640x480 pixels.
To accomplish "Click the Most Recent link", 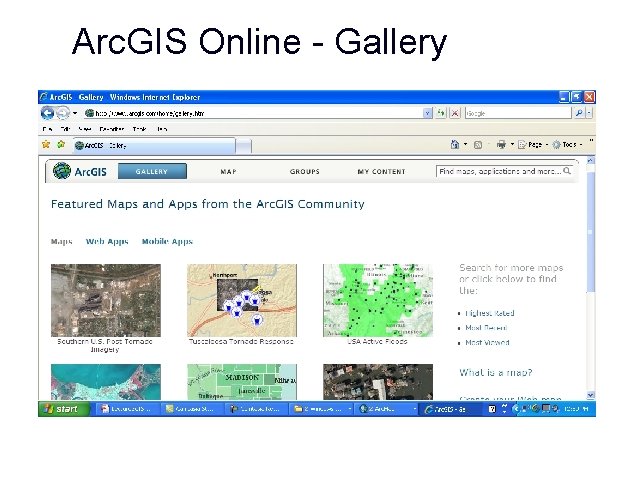I will [x=486, y=328].
